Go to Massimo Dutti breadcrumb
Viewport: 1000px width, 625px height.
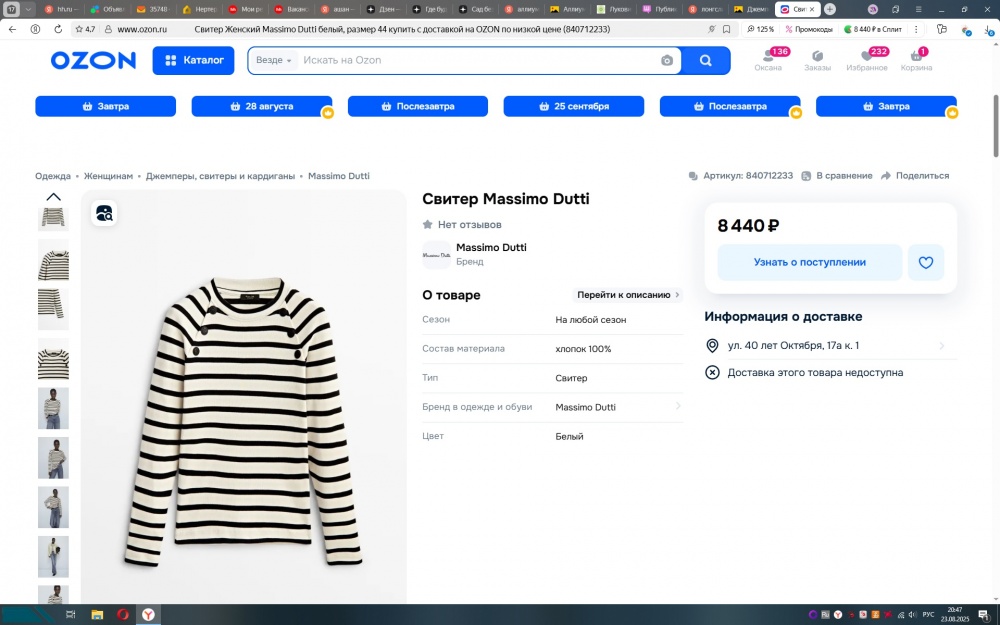coord(339,176)
